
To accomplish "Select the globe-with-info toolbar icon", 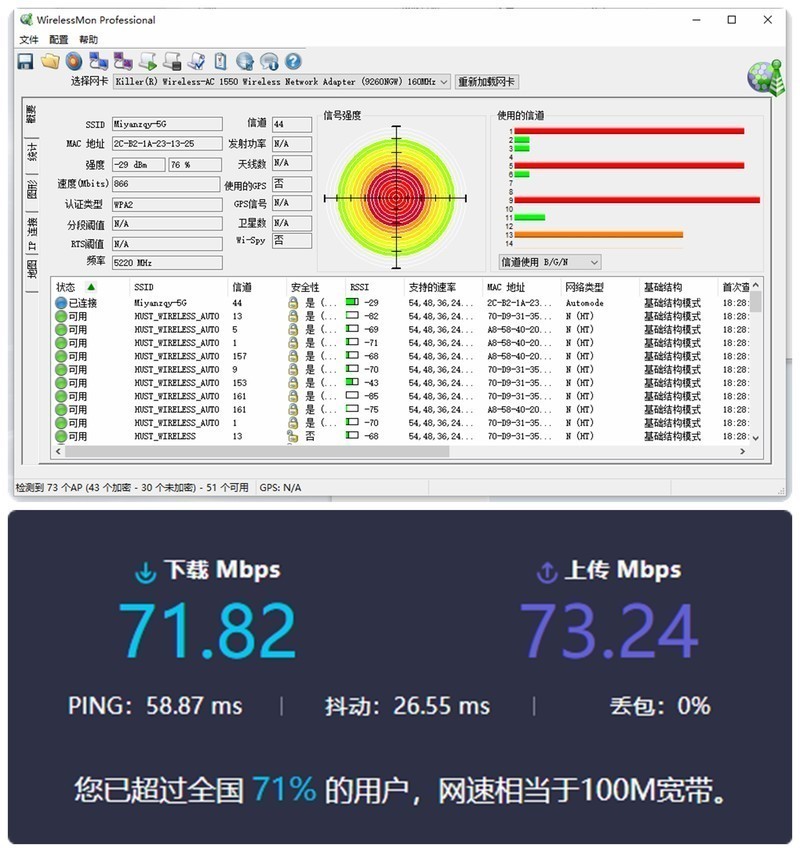I will pyautogui.click(x=268, y=61).
